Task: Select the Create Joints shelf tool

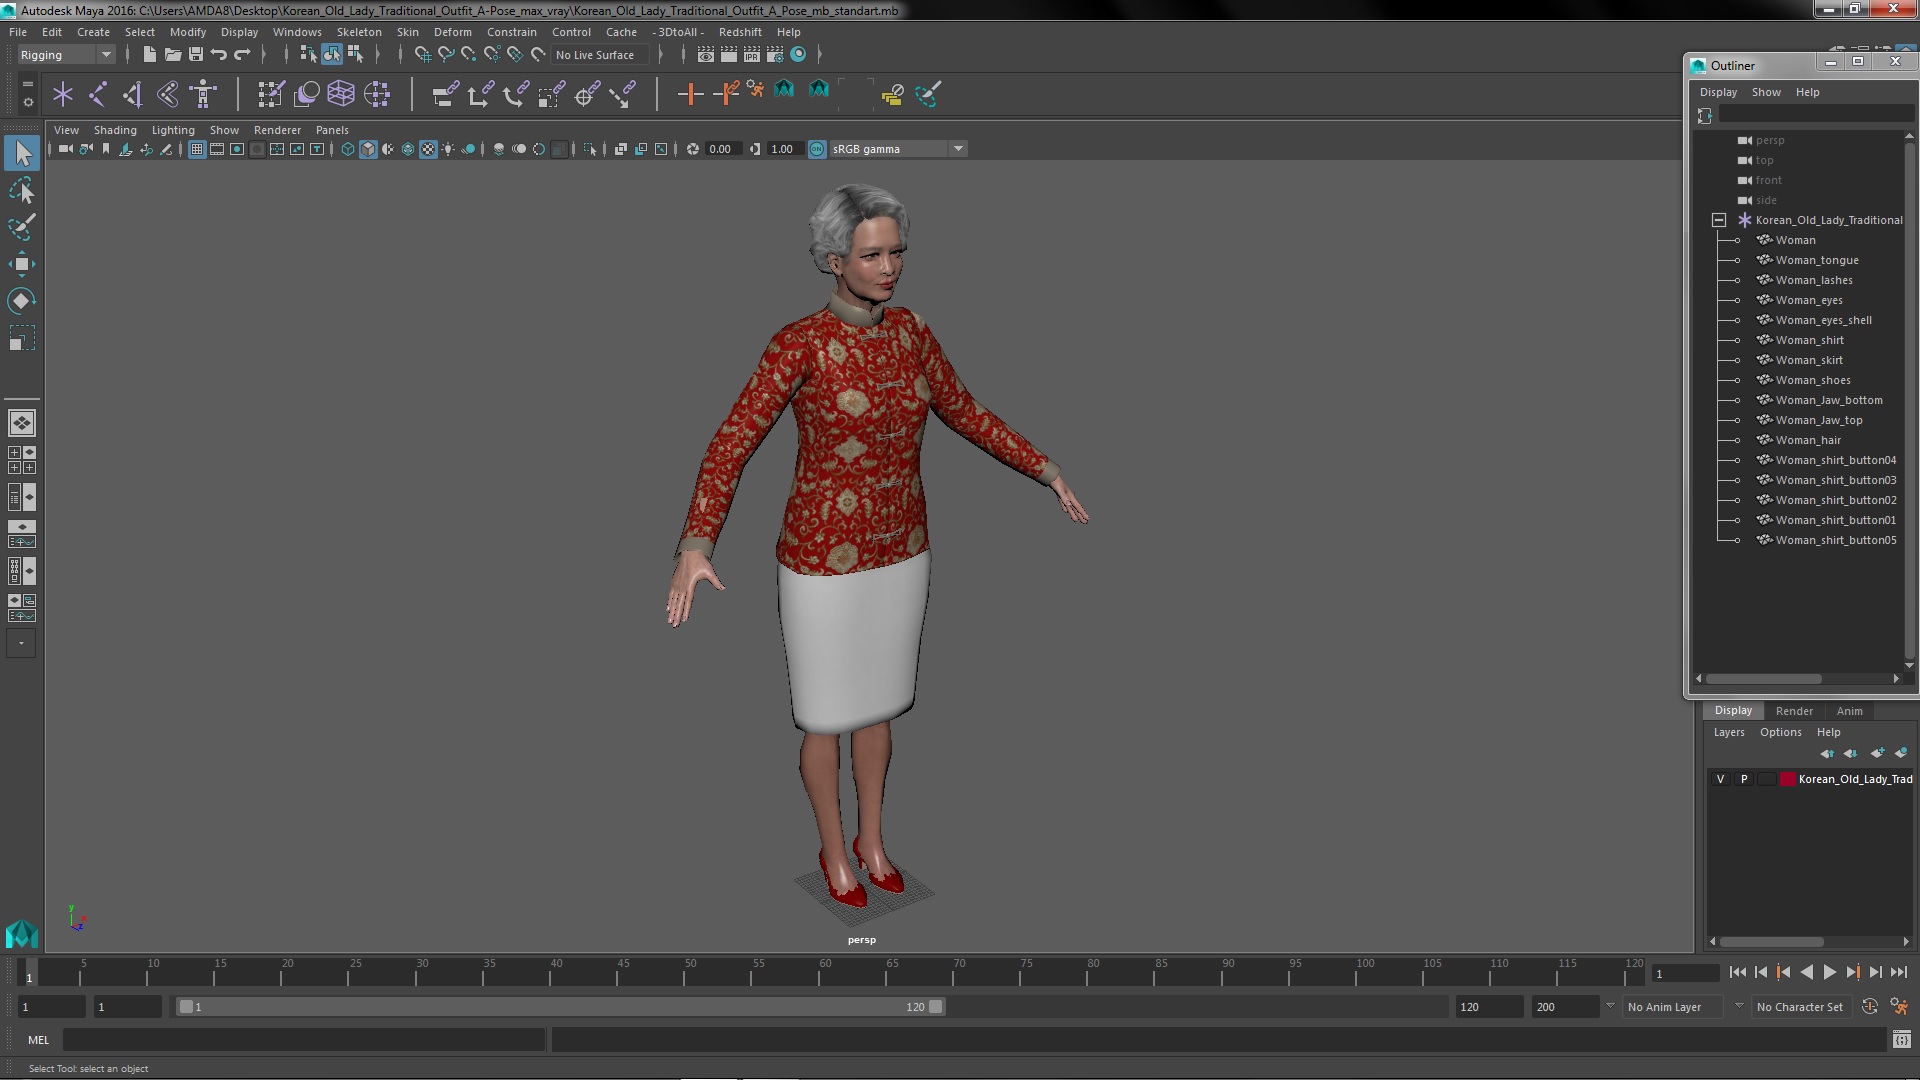Action: pyautogui.click(x=97, y=94)
